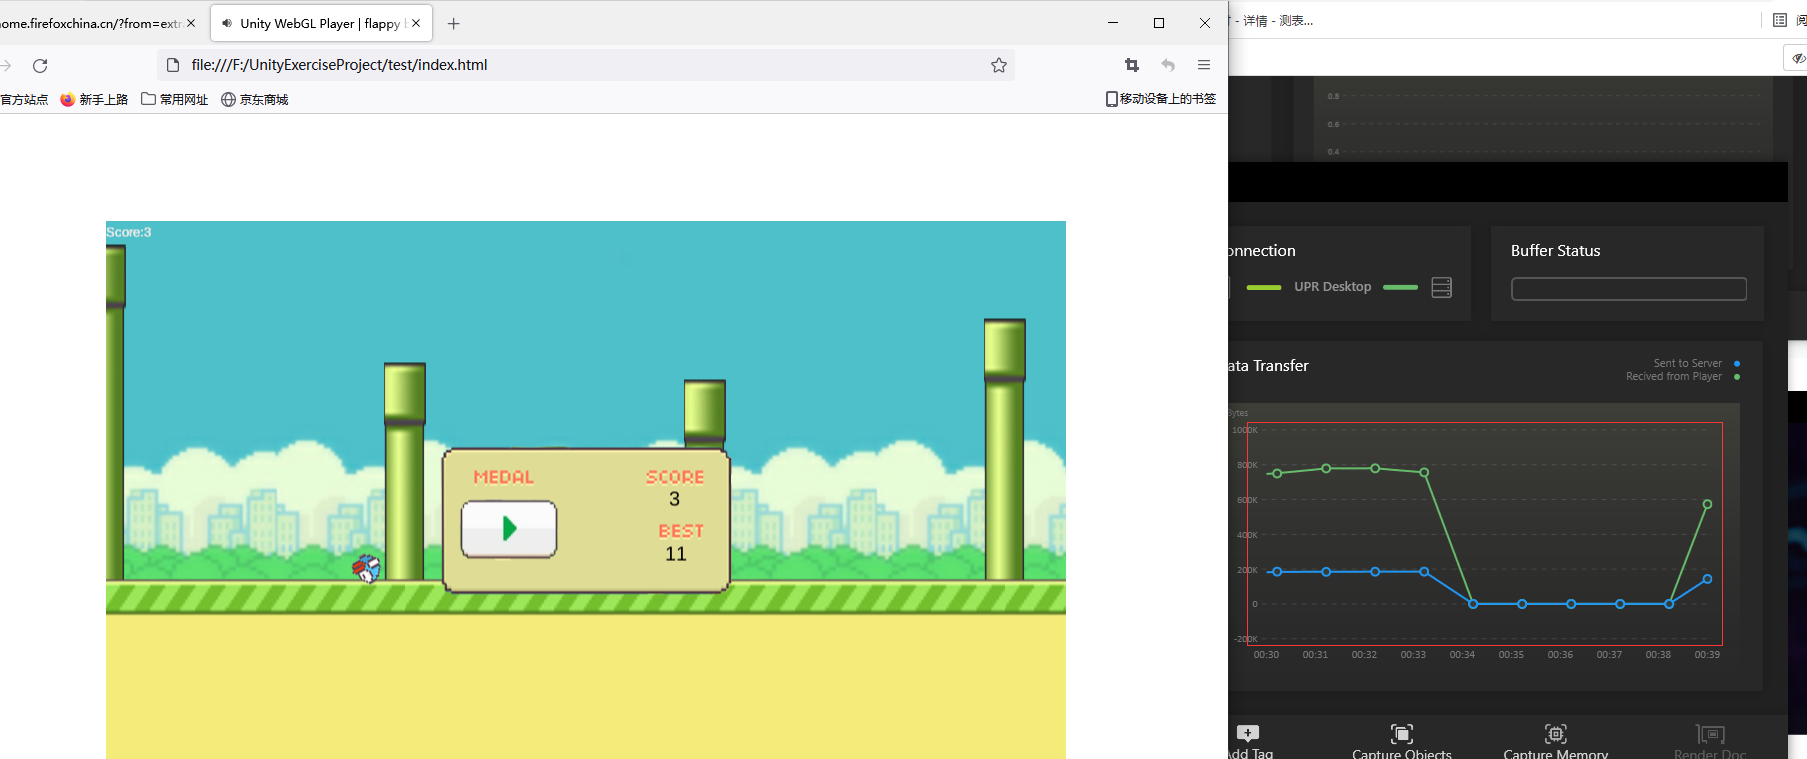Click the Capture Memory icon
The height and width of the screenshot is (759, 1807).
tap(1555, 734)
